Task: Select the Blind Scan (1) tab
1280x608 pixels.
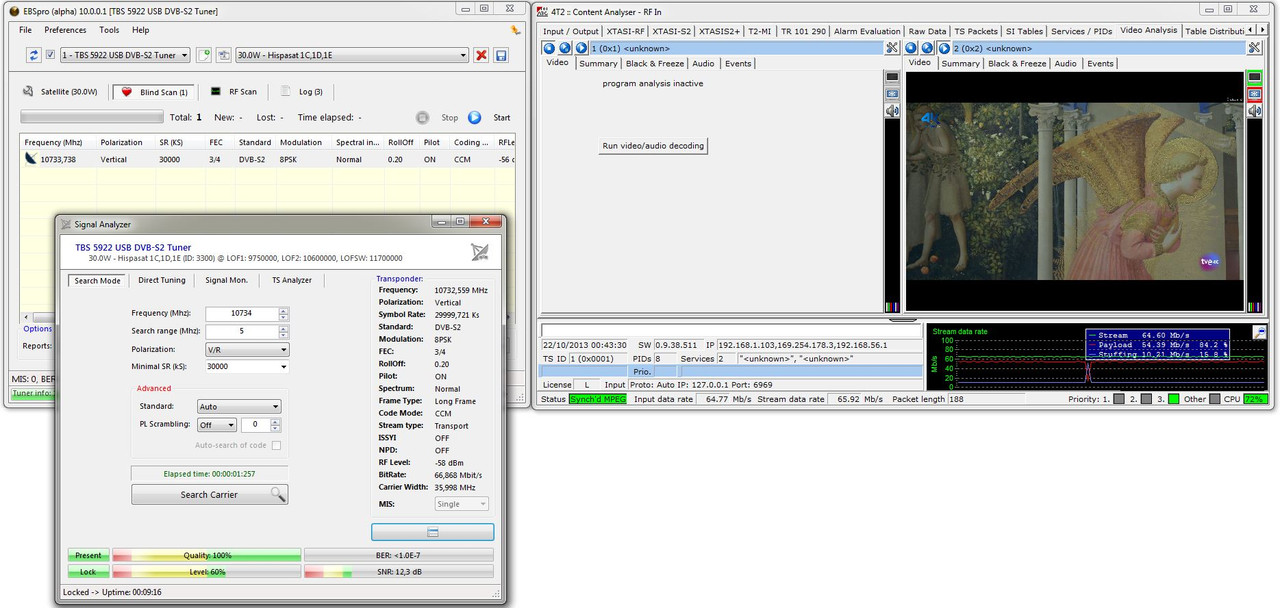Action: 154,91
